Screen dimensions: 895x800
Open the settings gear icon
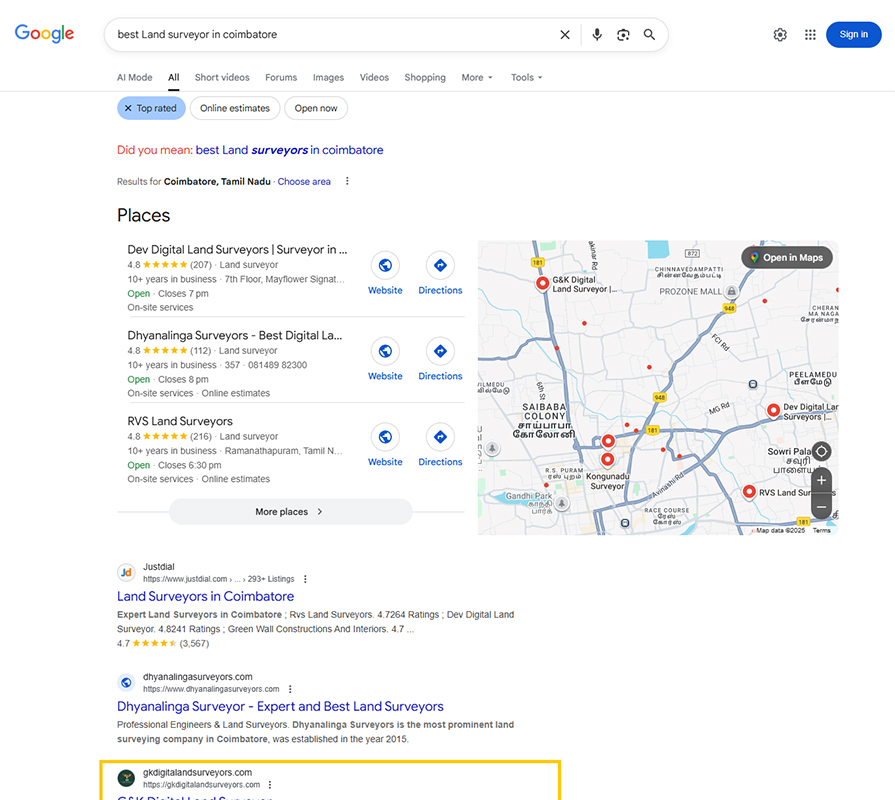click(780, 35)
